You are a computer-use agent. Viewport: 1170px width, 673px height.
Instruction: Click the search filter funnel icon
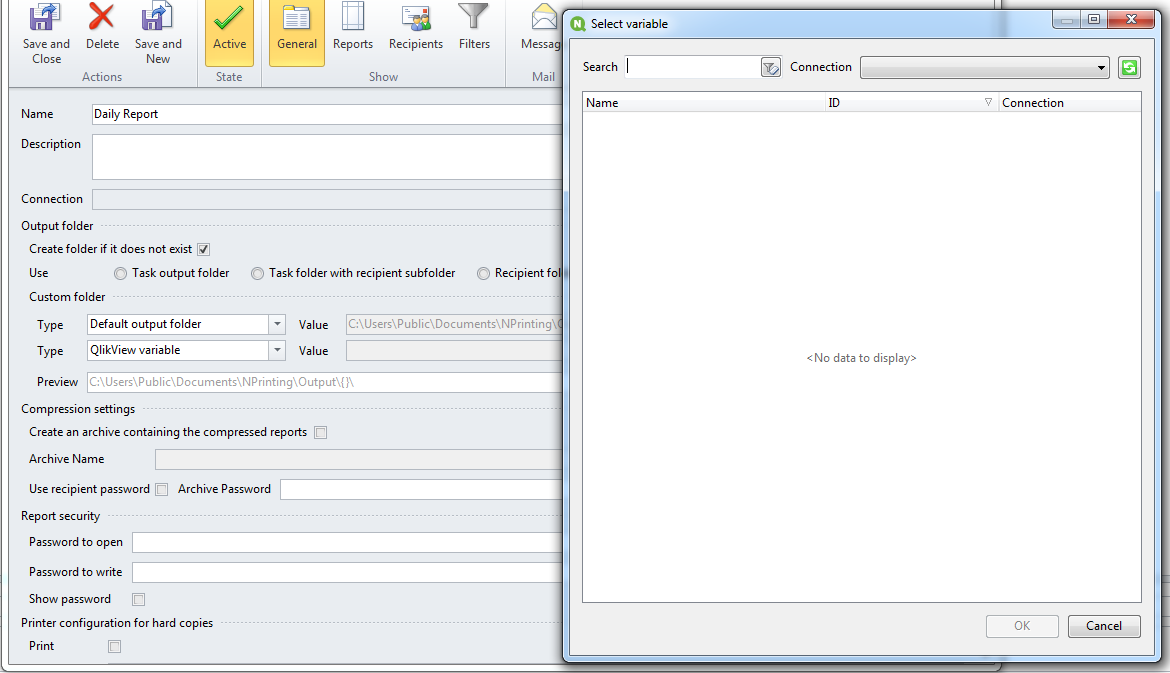[x=769, y=67]
